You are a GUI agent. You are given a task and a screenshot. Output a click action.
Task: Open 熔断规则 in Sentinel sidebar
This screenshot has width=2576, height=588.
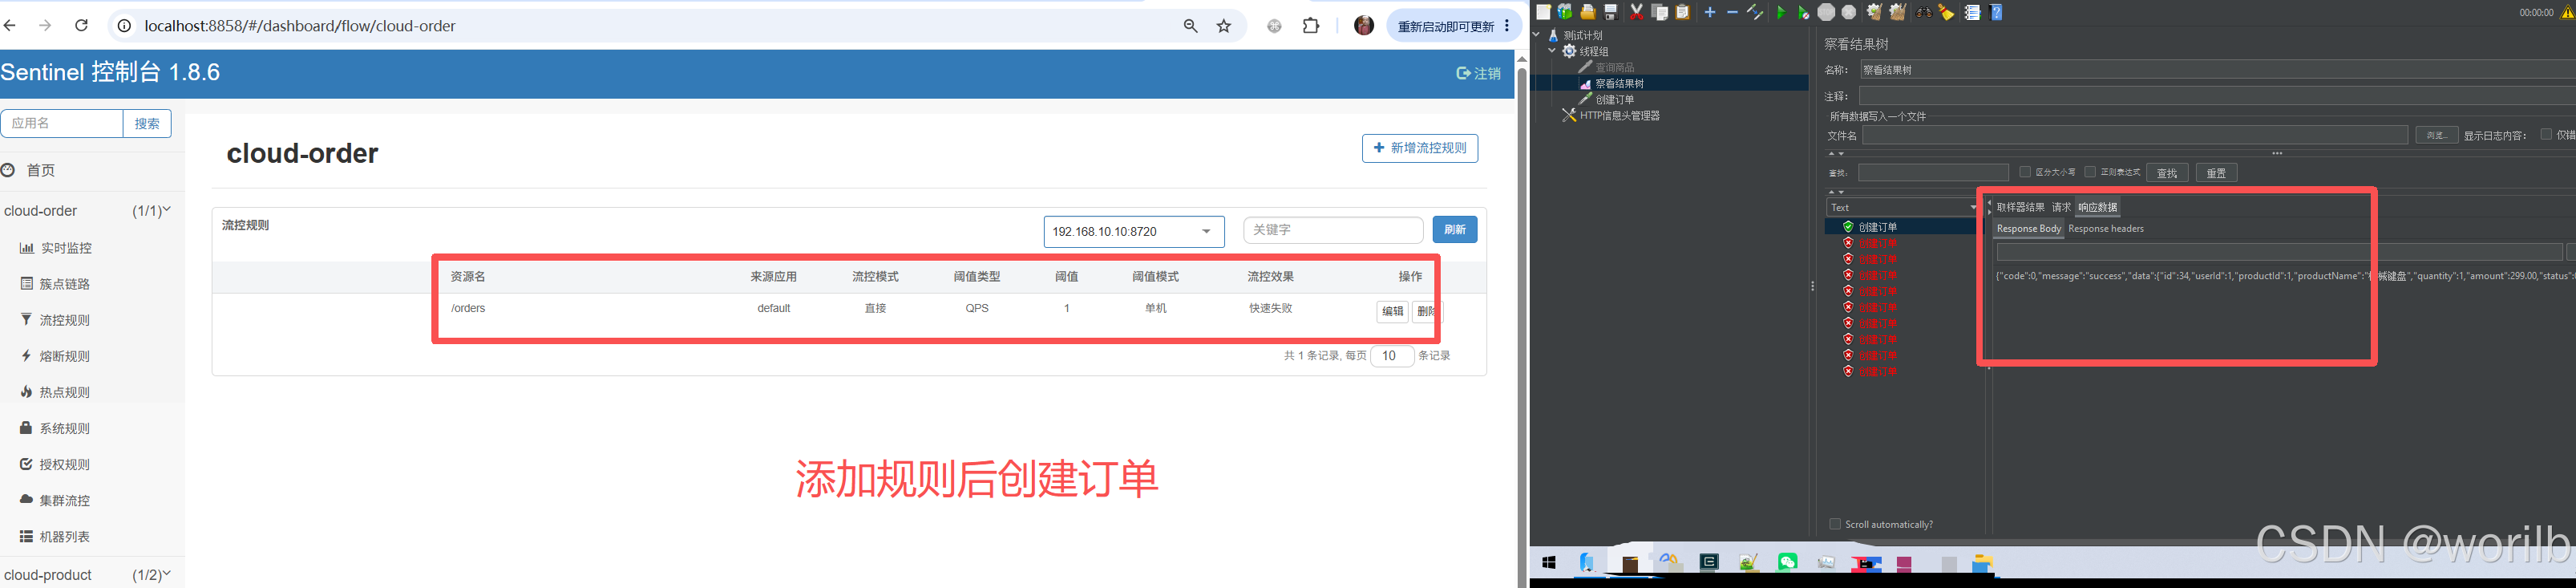coord(65,356)
